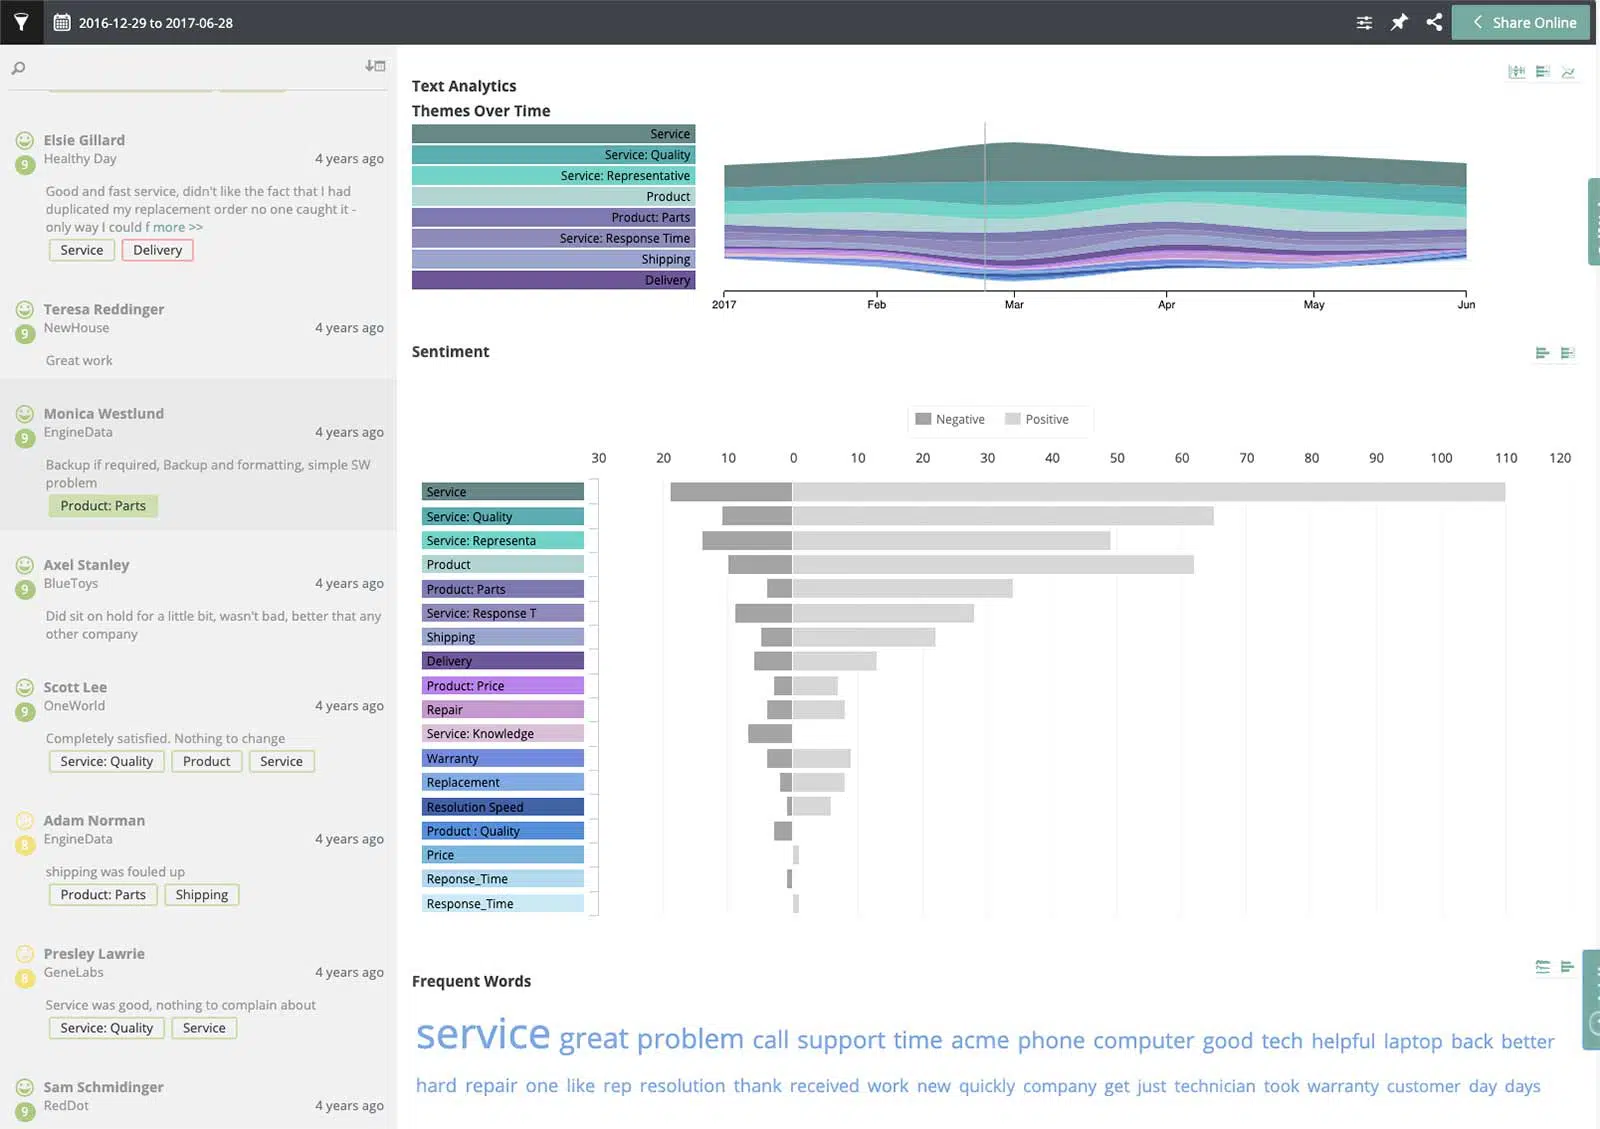This screenshot has width=1600, height=1129.
Task: Select the Repair row label in Sentiment chart
Action: [503, 710]
